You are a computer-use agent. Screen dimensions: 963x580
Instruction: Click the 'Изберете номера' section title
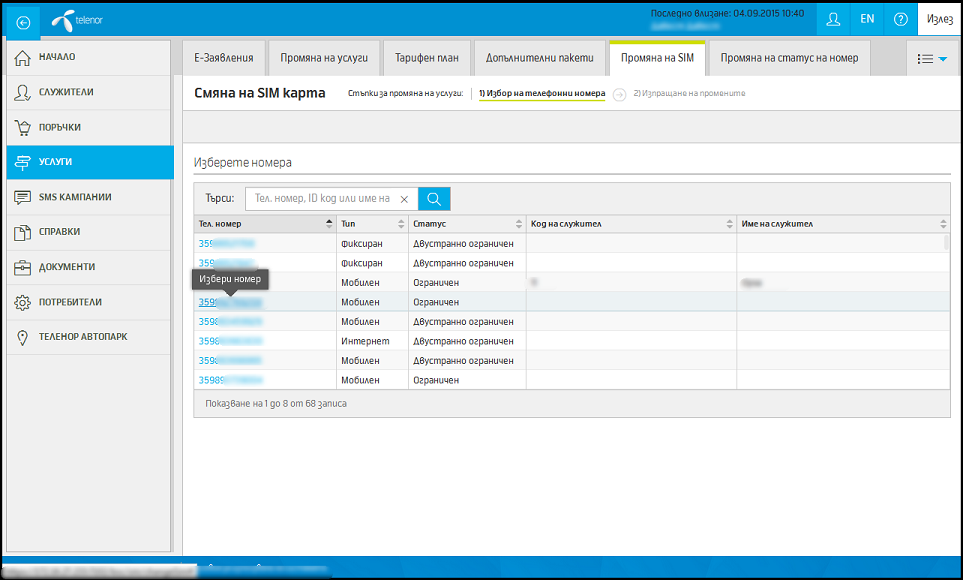[243, 163]
